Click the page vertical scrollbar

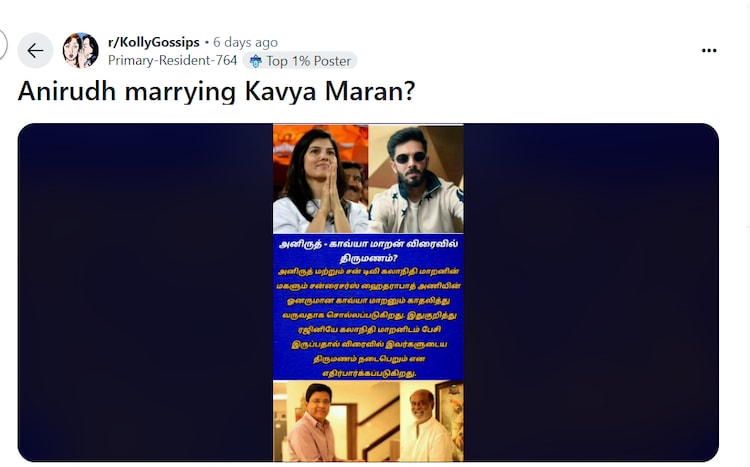click(748, 234)
